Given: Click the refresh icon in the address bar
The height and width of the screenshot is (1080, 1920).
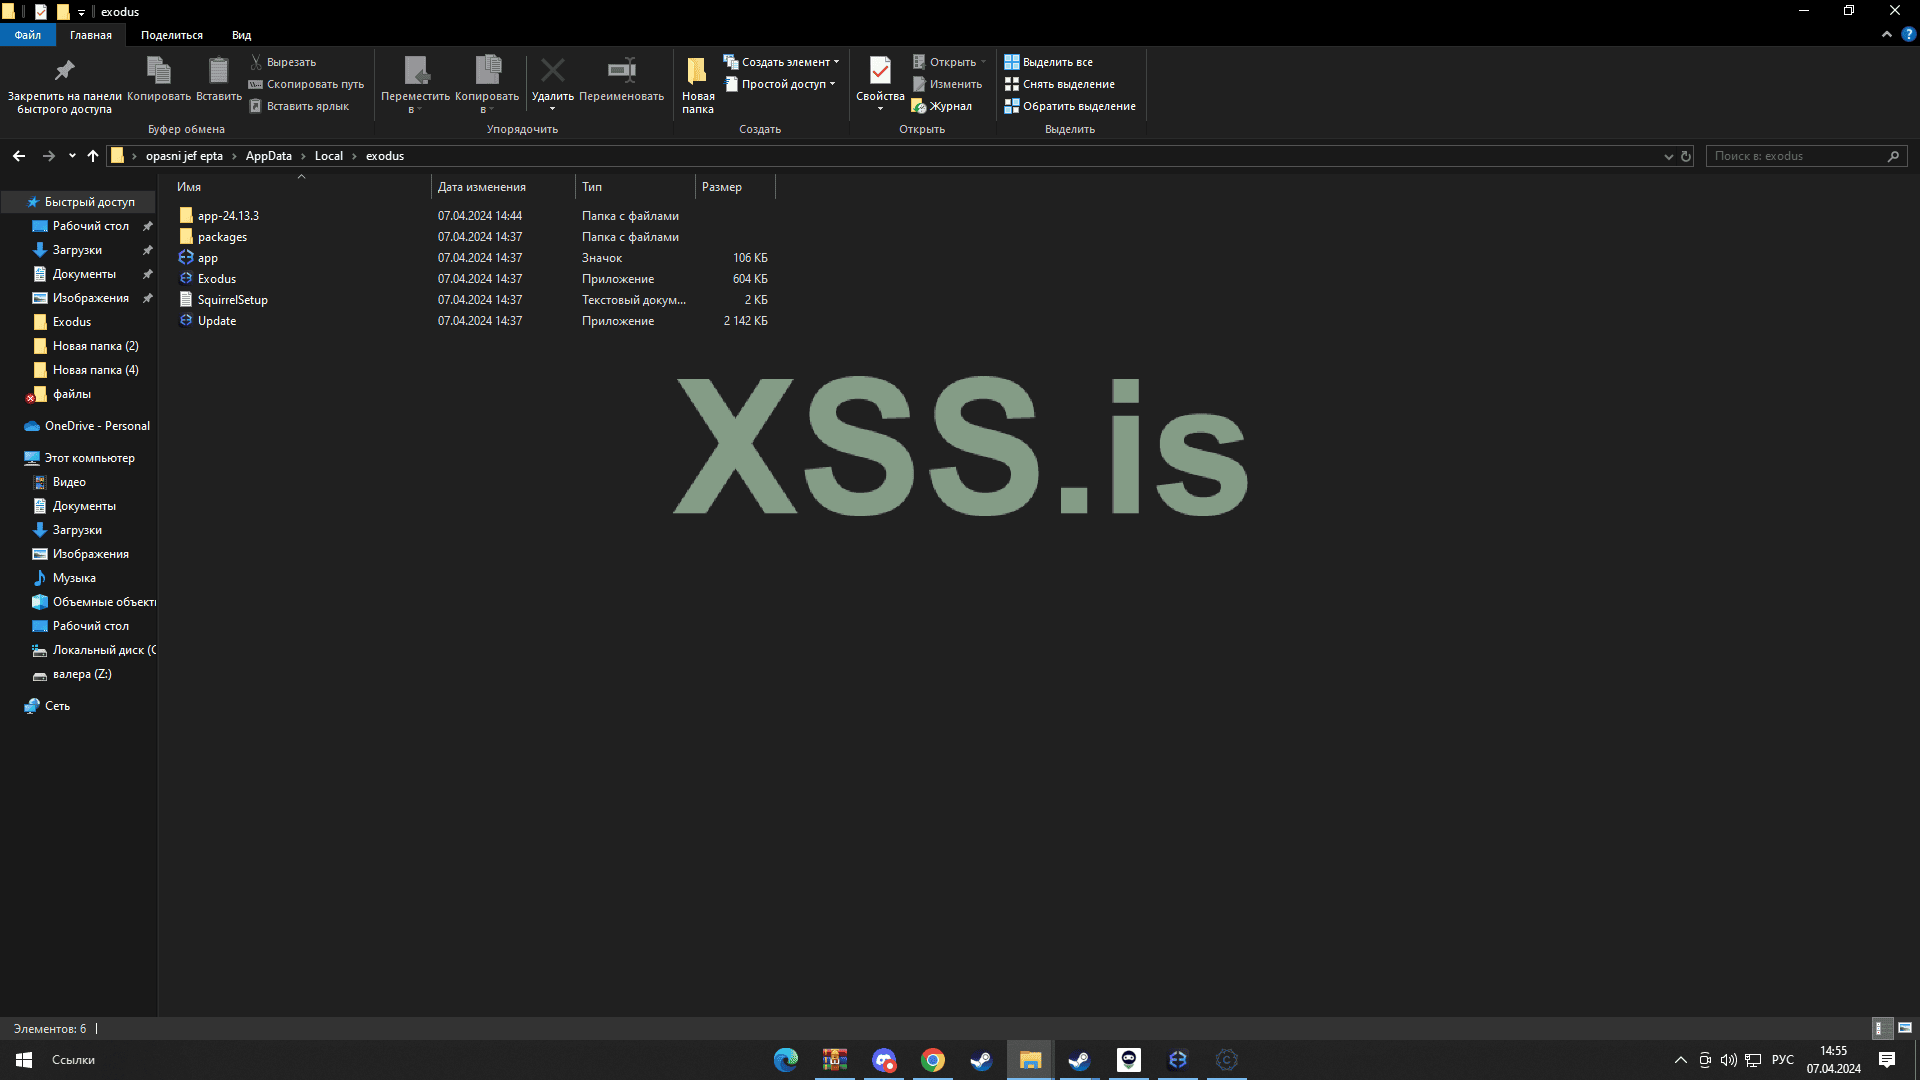Looking at the screenshot, I should click(x=1686, y=156).
